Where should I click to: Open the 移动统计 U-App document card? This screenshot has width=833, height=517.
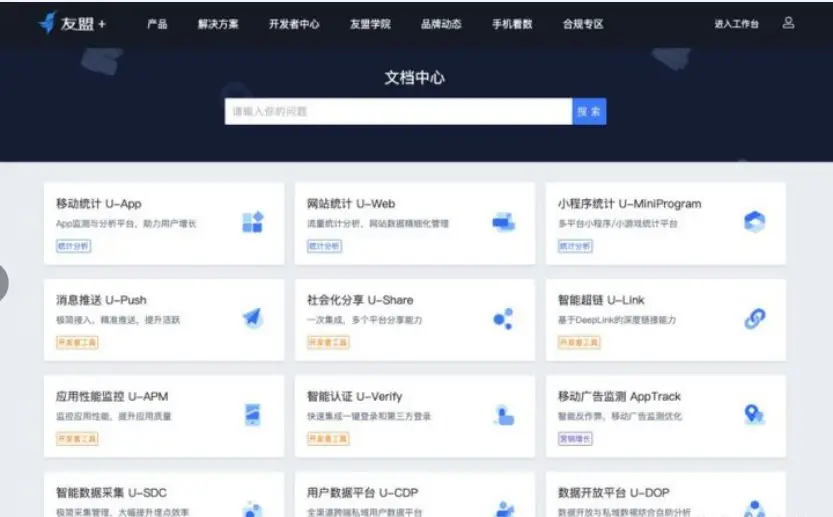click(x=164, y=224)
